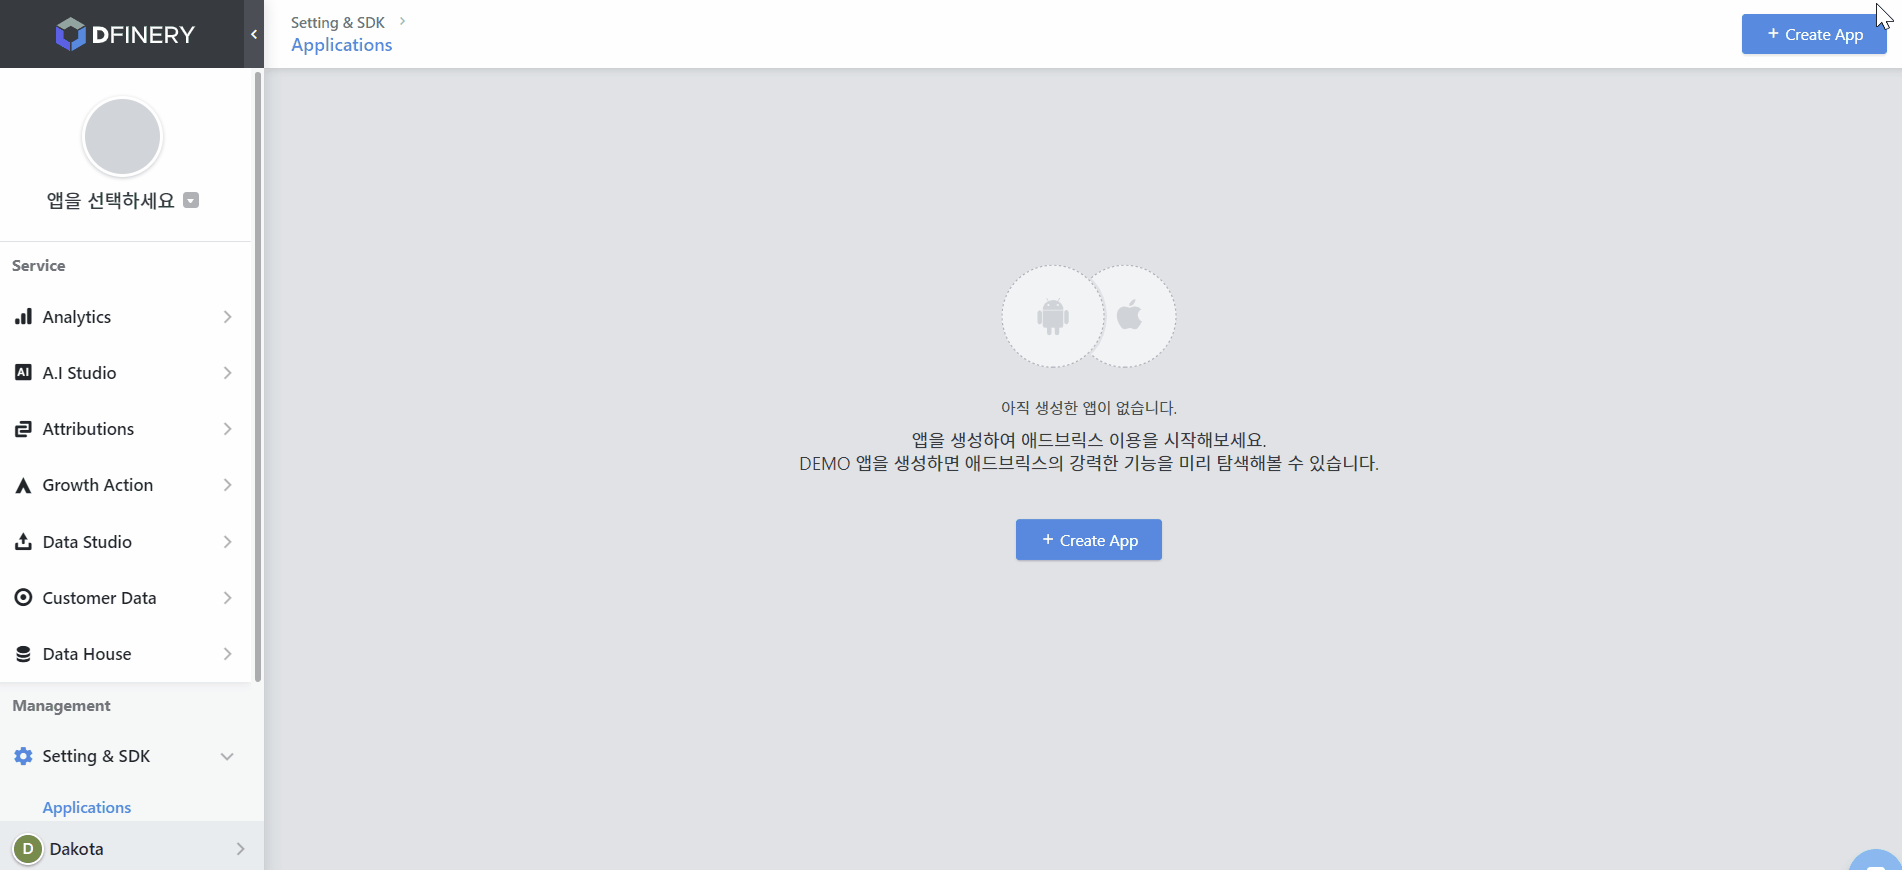The width and height of the screenshot is (1902, 870).
Task: Open the Growth Action menu item
Action: point(98,485)
